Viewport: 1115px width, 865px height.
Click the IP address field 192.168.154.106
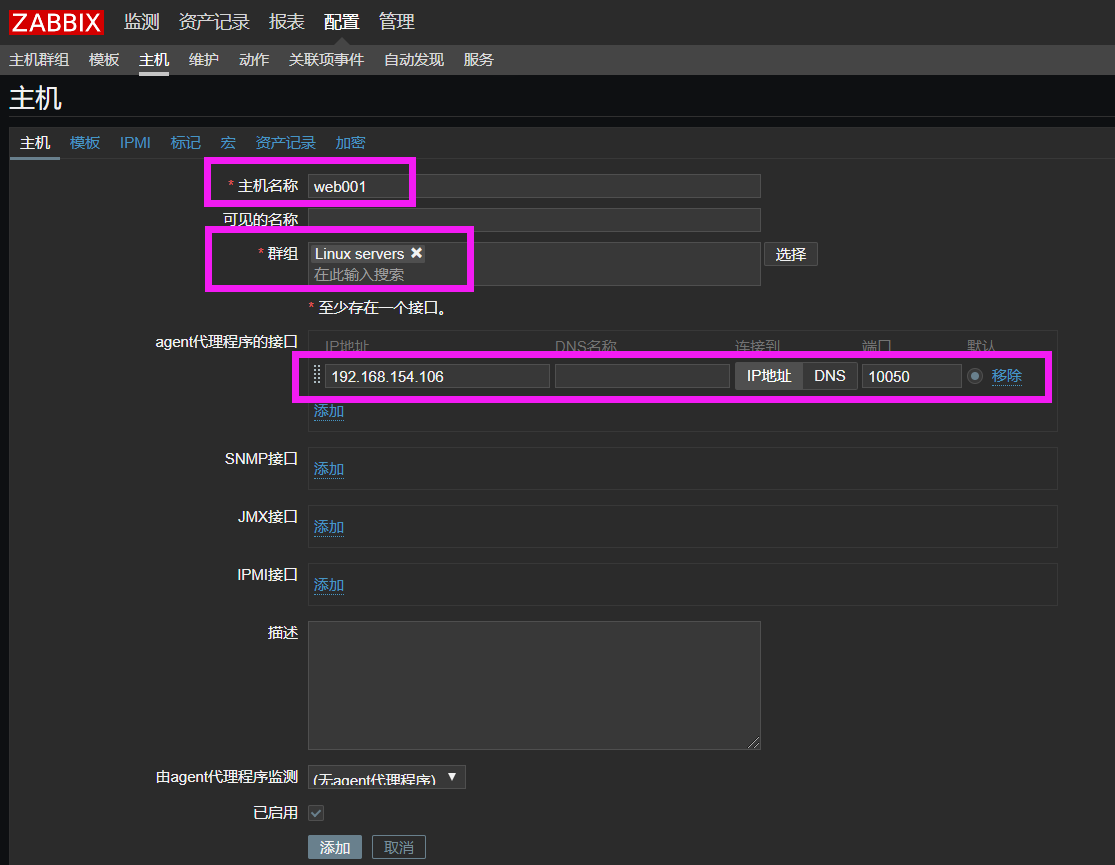click(x=437, y=376)
